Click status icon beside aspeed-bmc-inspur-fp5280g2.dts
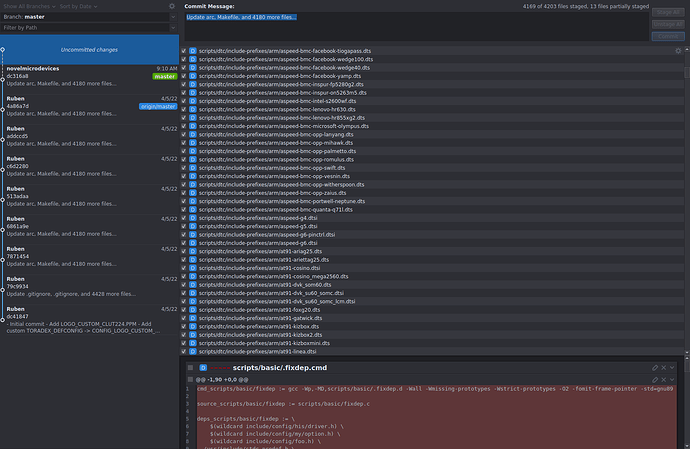Viewport: 690px width, 449px height. [x=193, y=85]
